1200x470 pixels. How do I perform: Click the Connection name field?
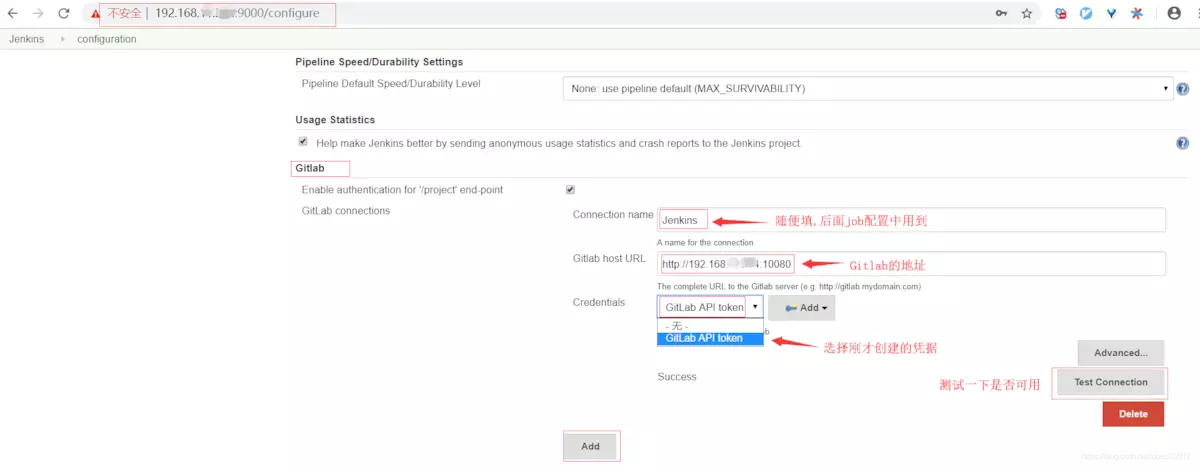tap(912, 220)
